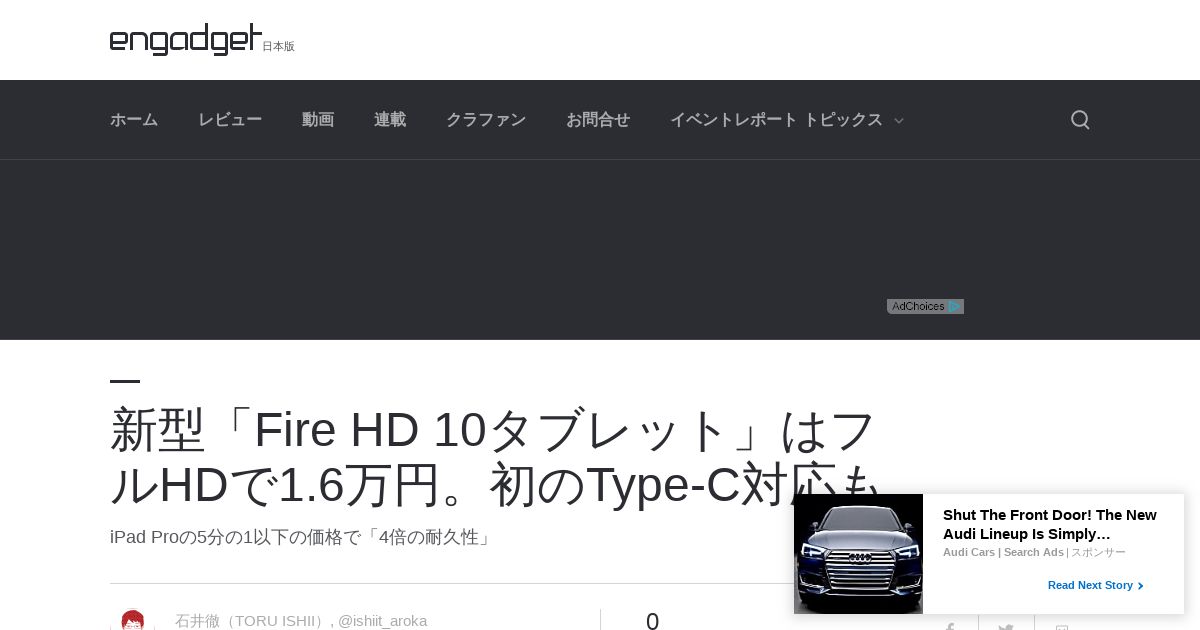Open the クラファン menu item

[486, 120]
